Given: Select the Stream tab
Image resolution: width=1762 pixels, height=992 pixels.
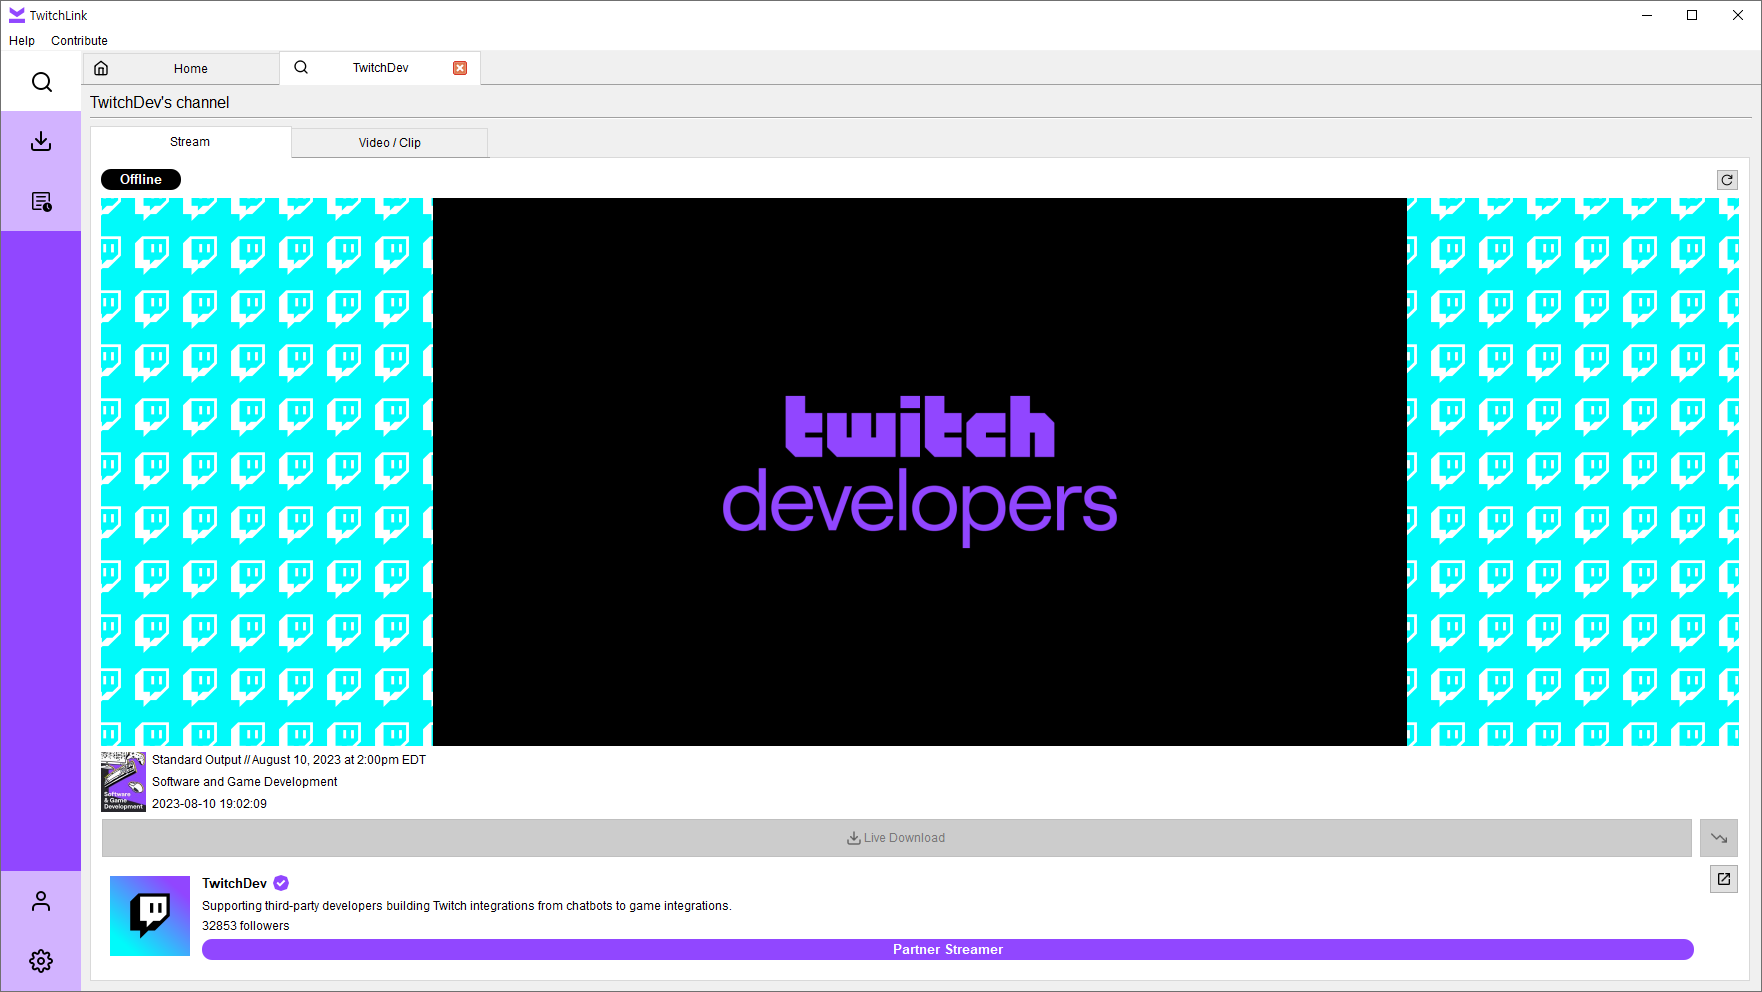Looking at the screenshot, I should point(190,142).
